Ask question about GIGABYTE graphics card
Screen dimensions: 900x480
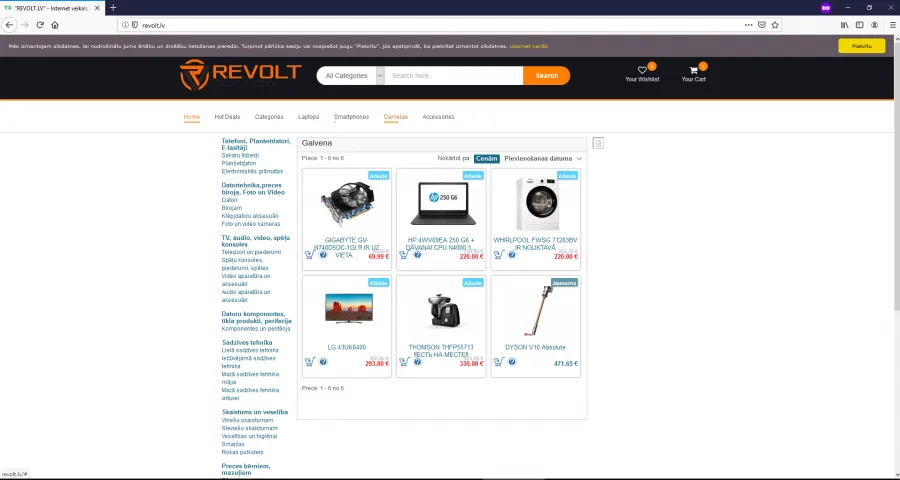(x=323, y=254)
